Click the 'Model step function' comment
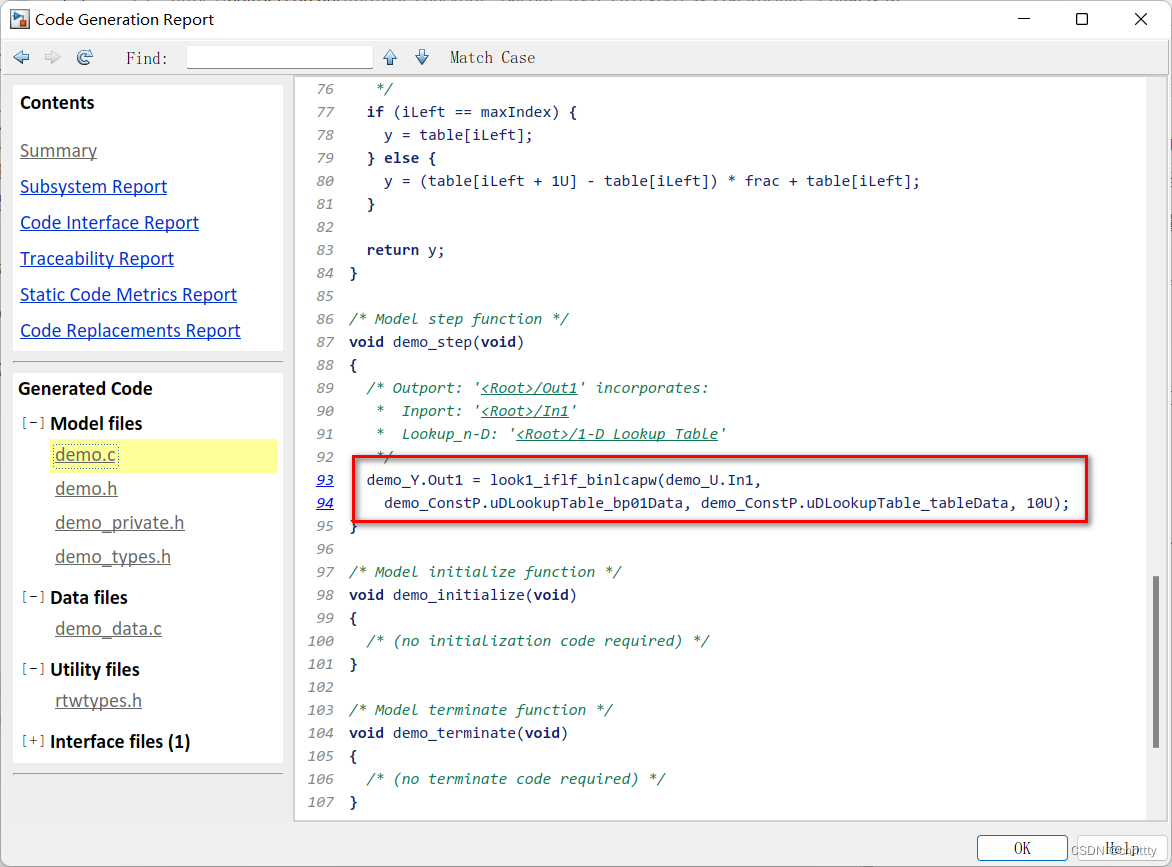Image resolution: width=1172 pixels, height=867 pixels. tap(458, 319)
